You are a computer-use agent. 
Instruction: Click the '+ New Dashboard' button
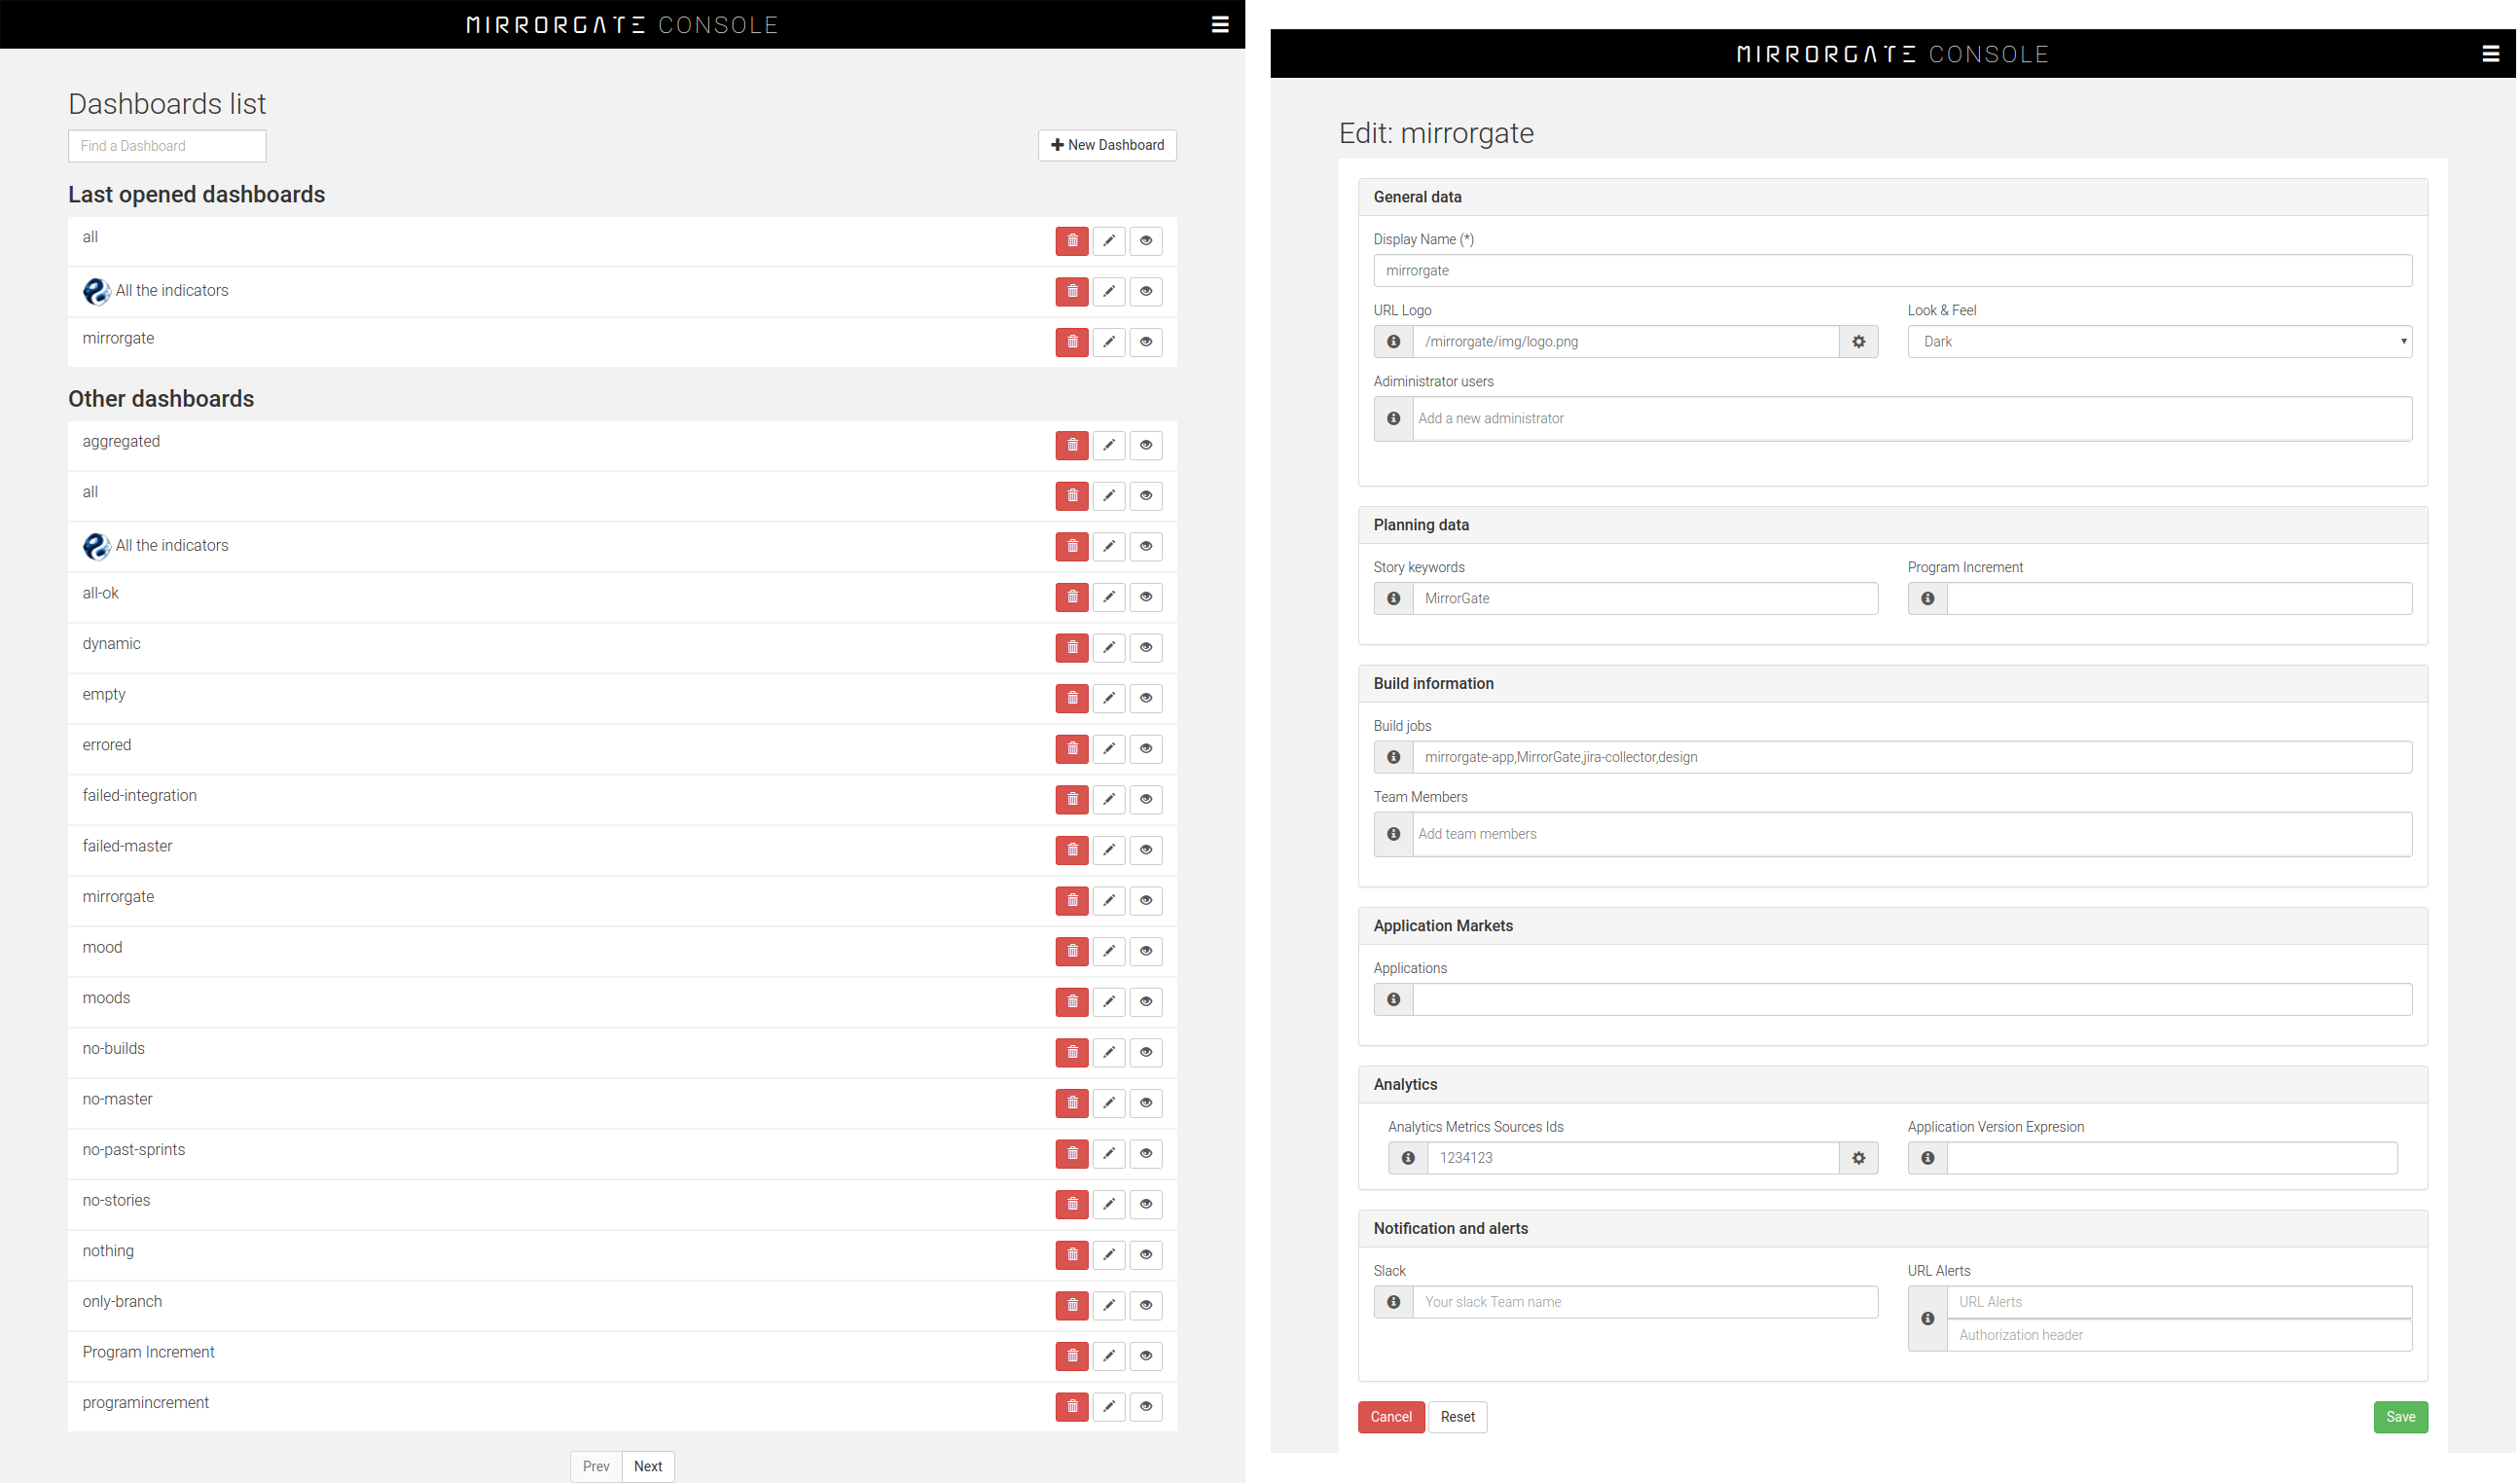tap(1106, 145)
